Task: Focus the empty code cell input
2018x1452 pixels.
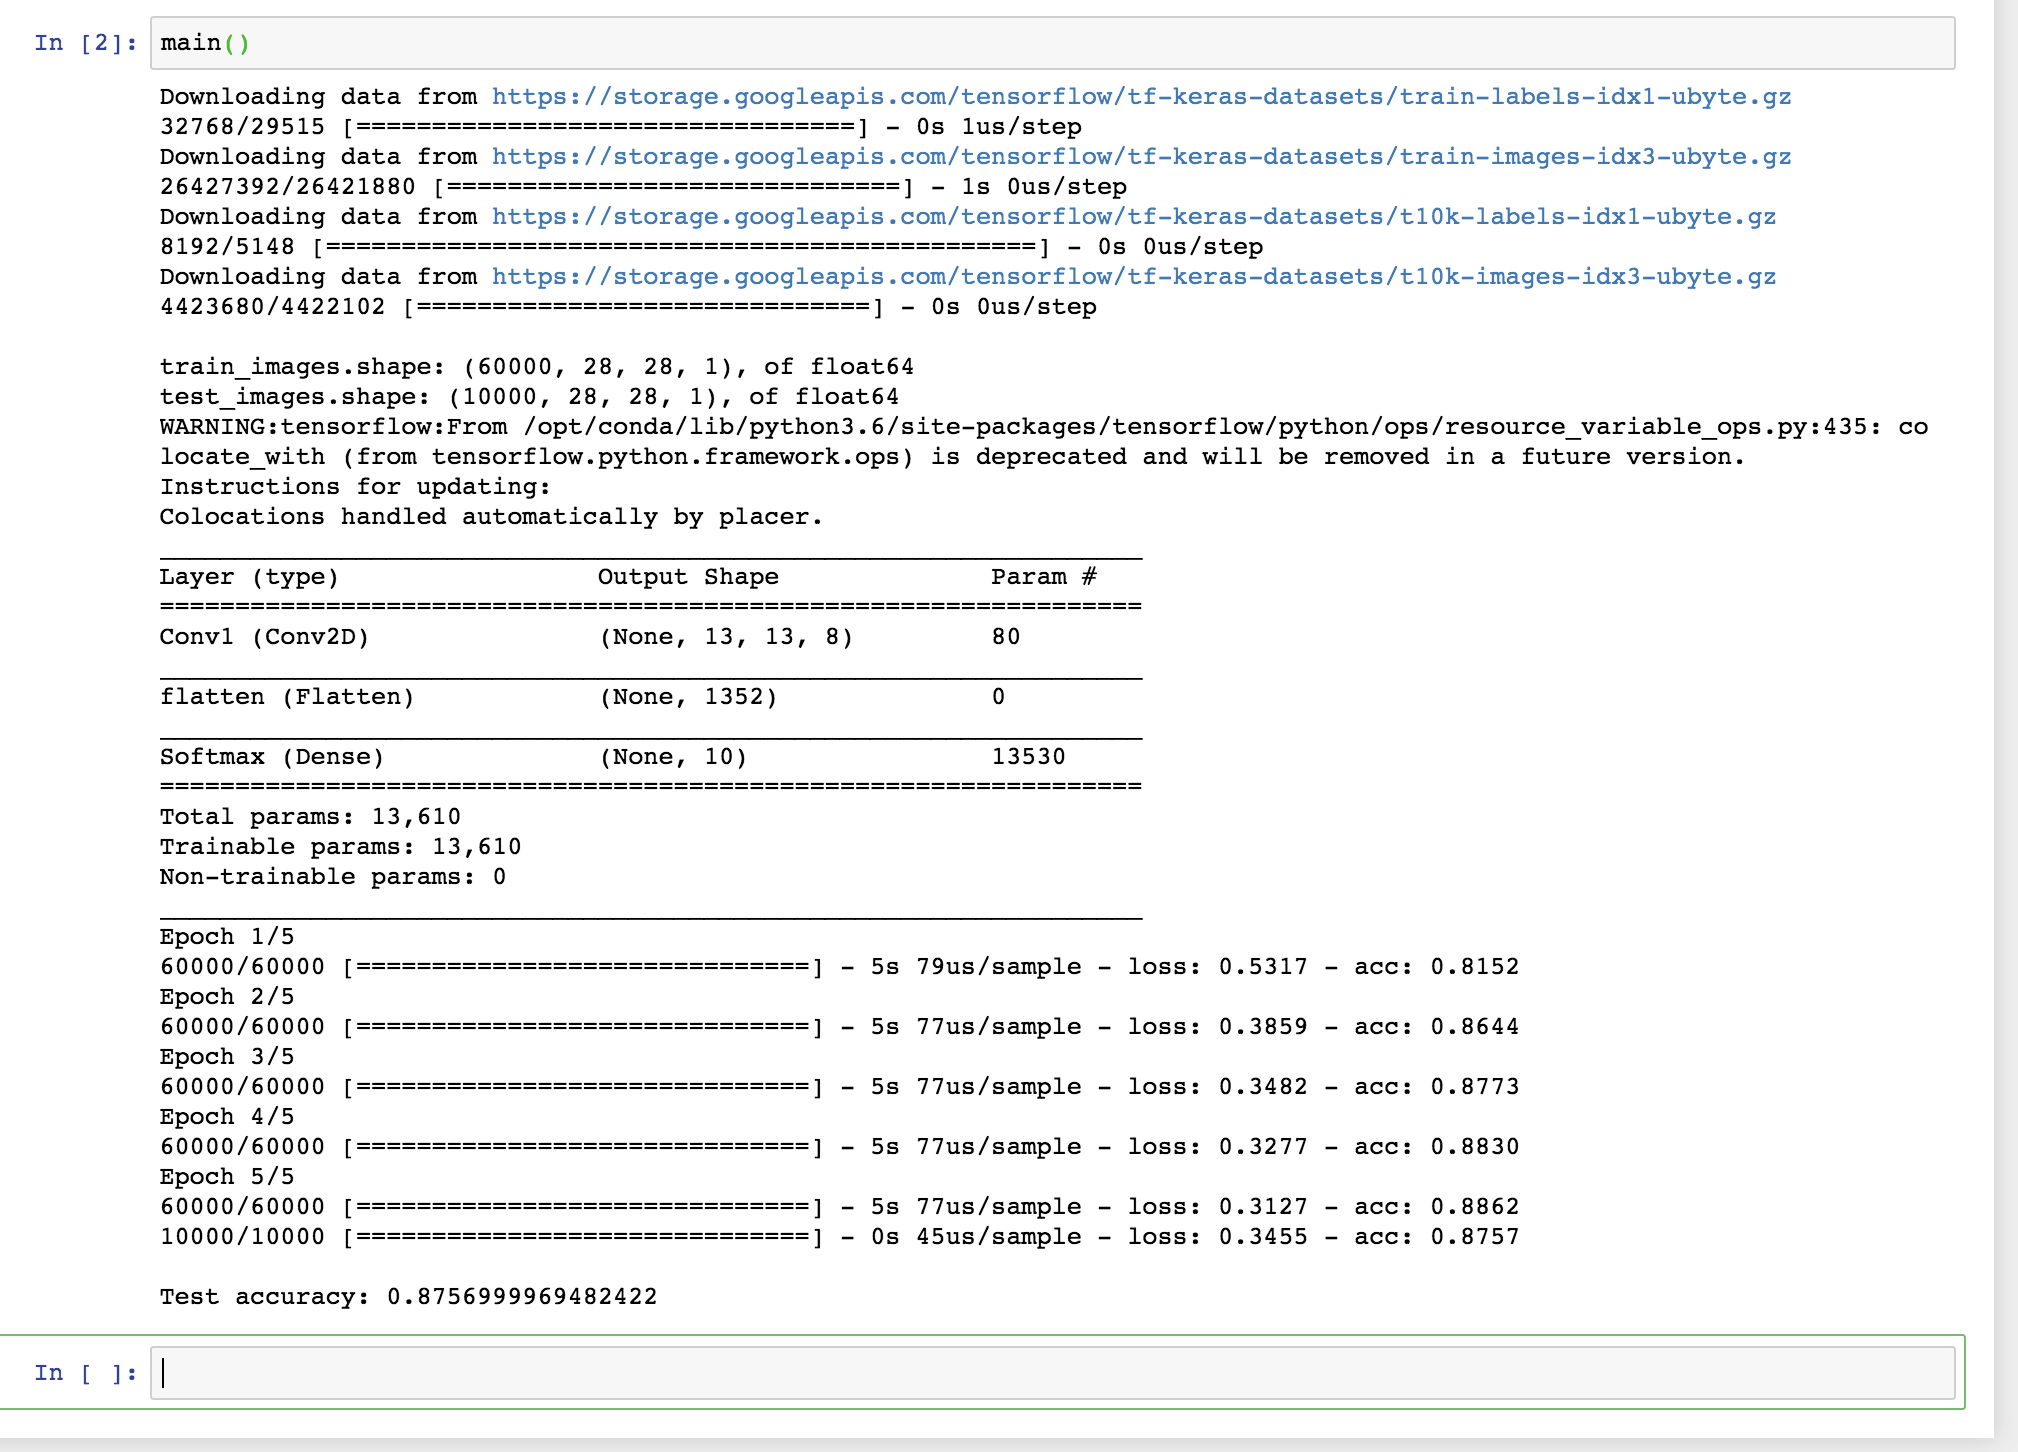Action: [x=1050, y=1373]
